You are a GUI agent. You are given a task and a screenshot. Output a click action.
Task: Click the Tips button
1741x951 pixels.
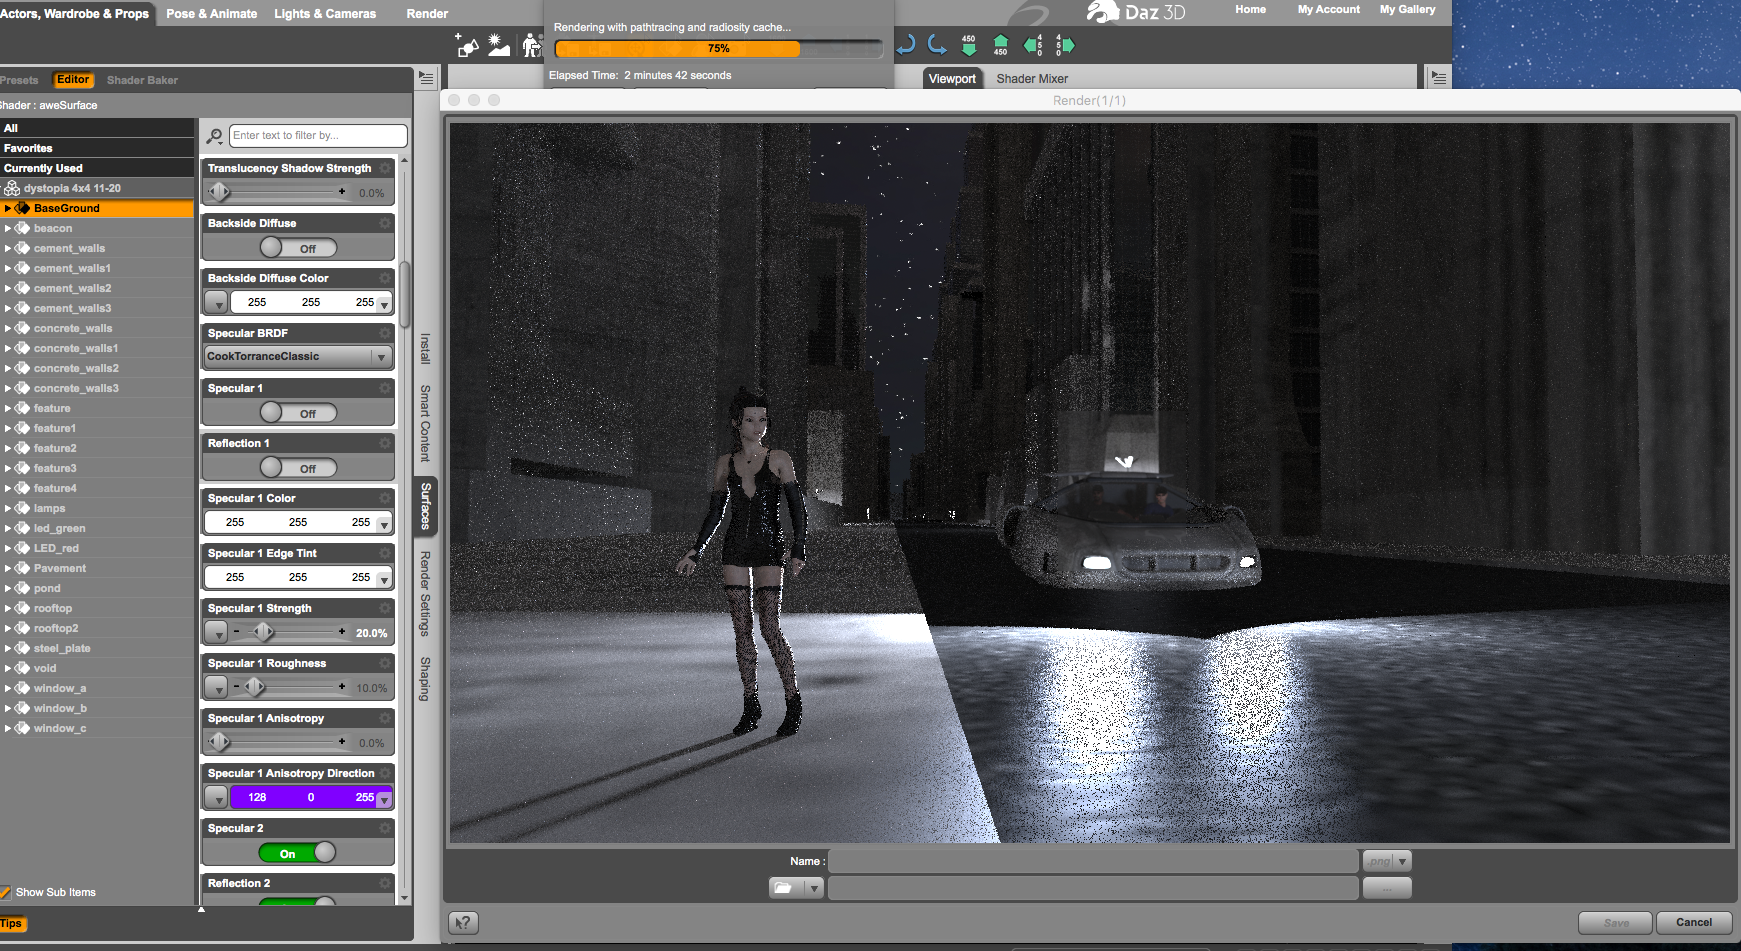12,924
